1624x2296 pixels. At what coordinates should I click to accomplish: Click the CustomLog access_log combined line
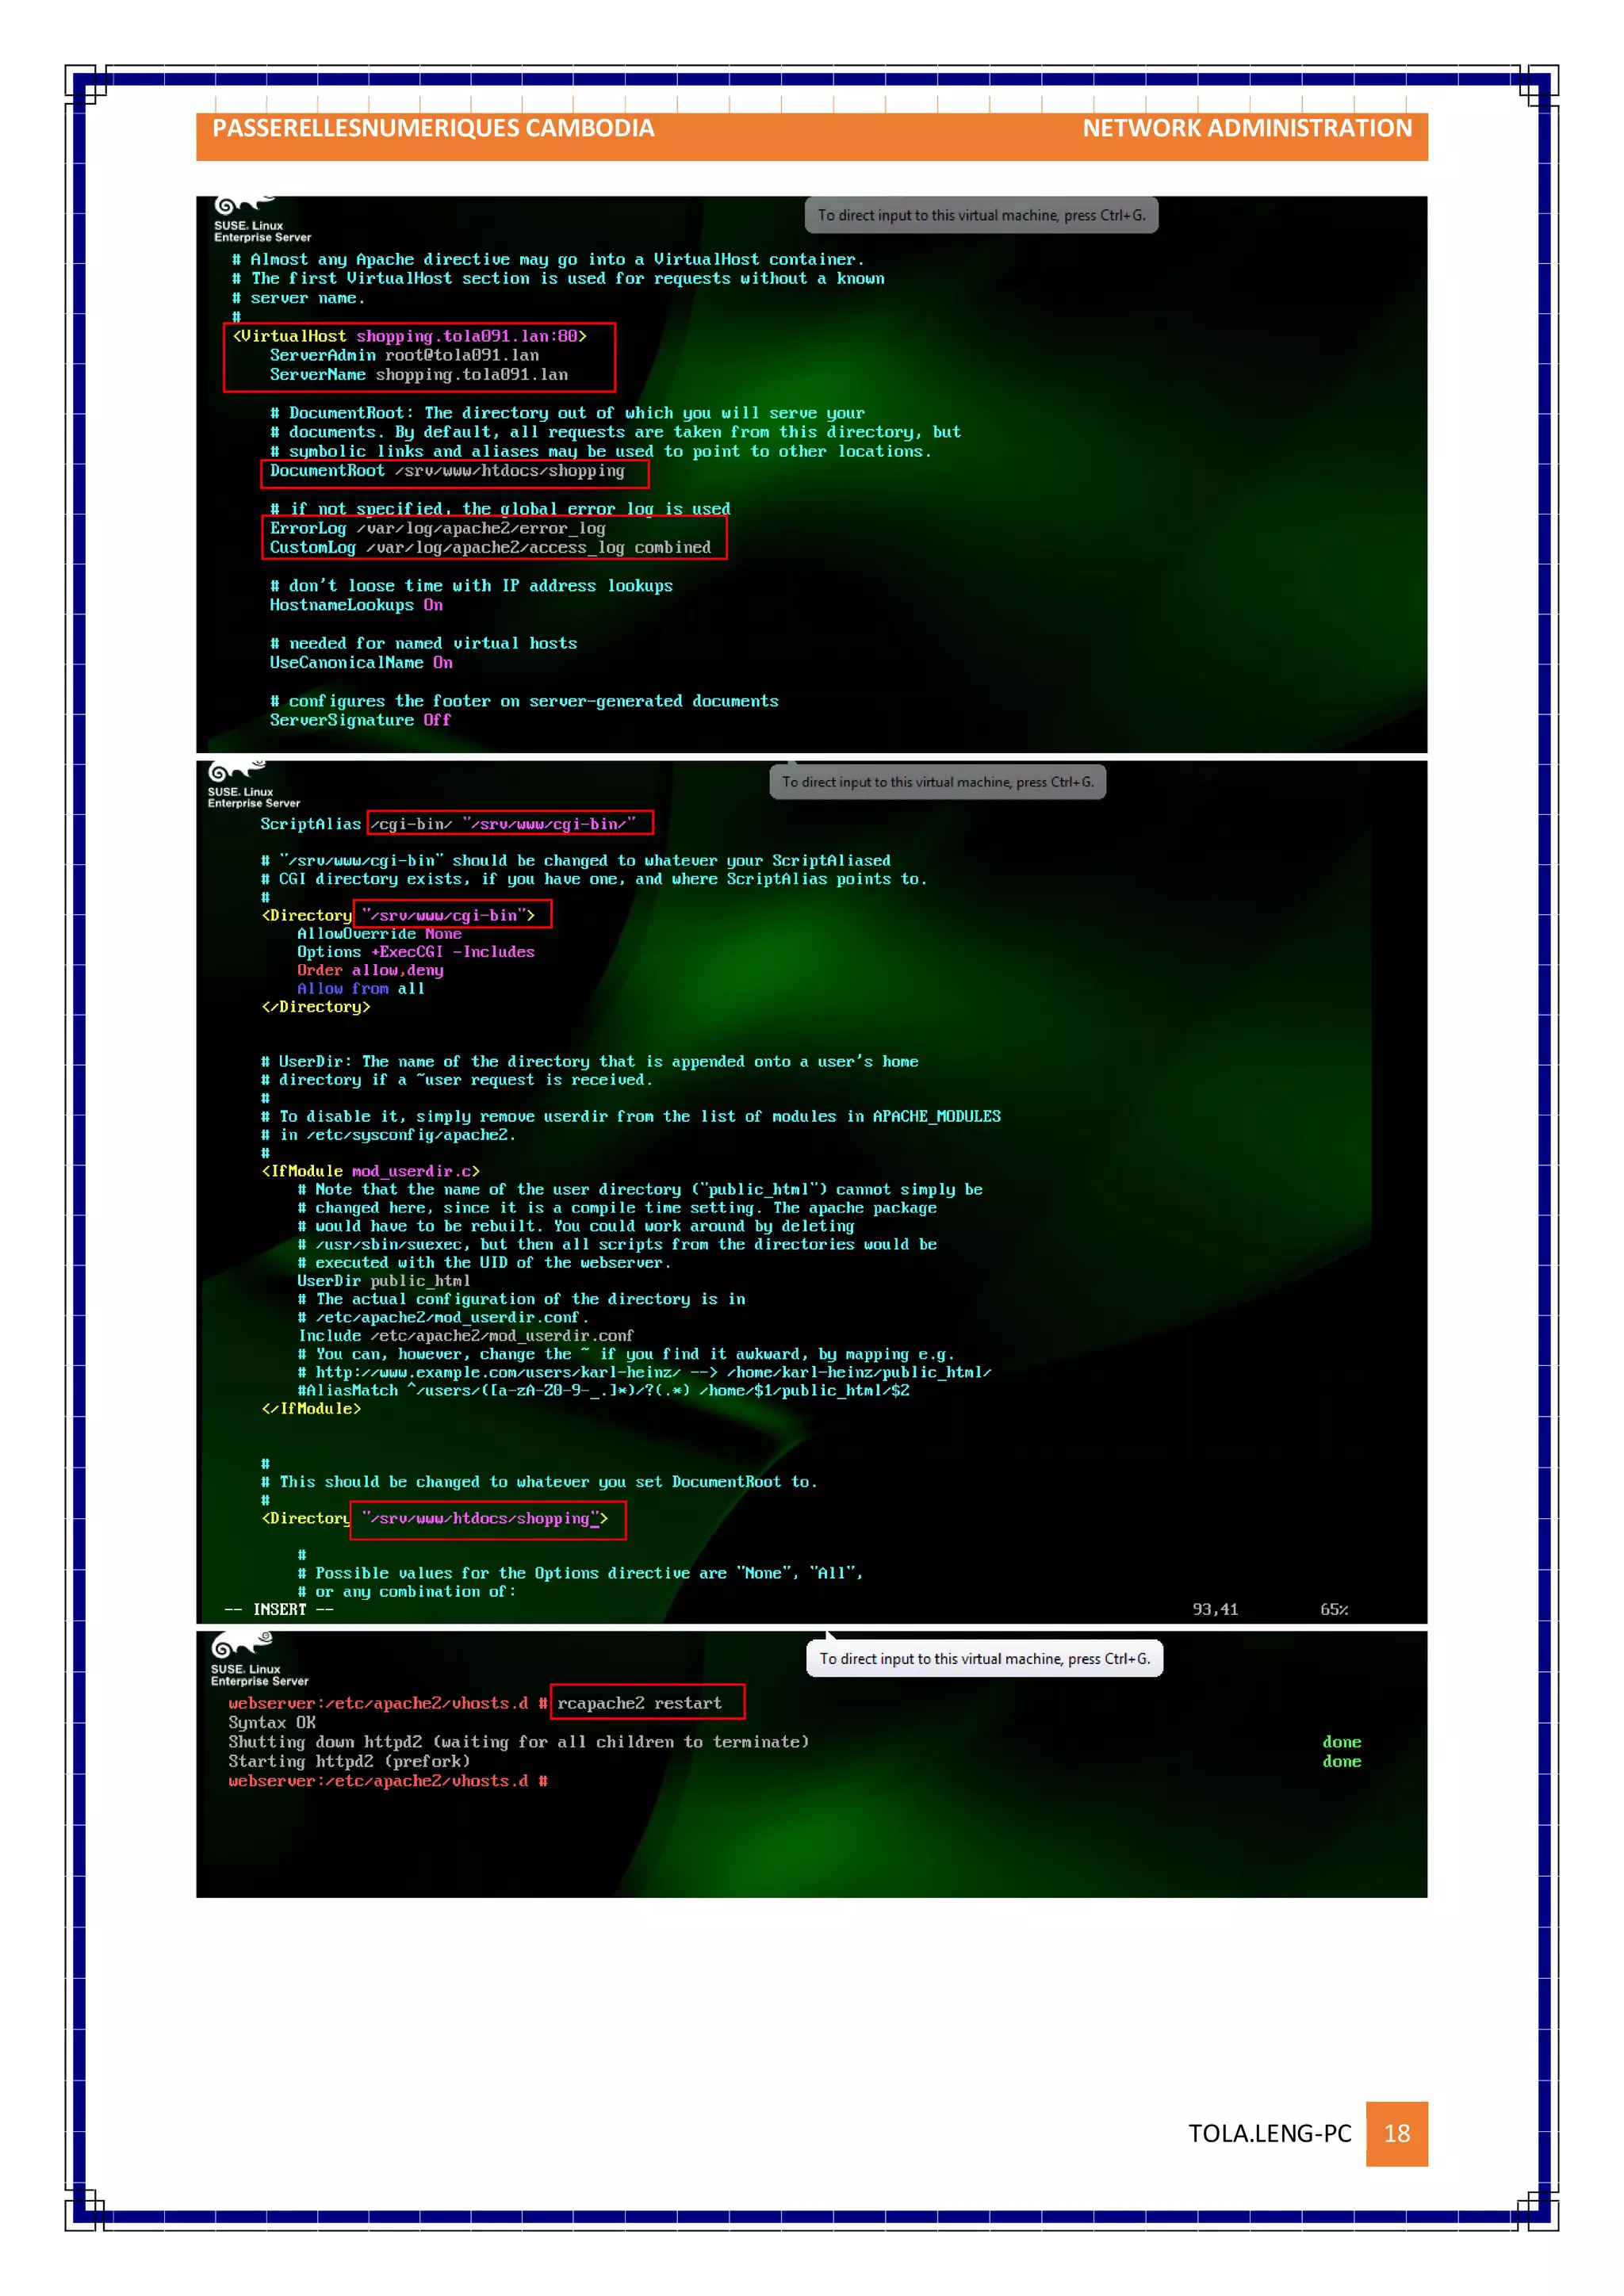pyautogui.click(x=490, y=548)
